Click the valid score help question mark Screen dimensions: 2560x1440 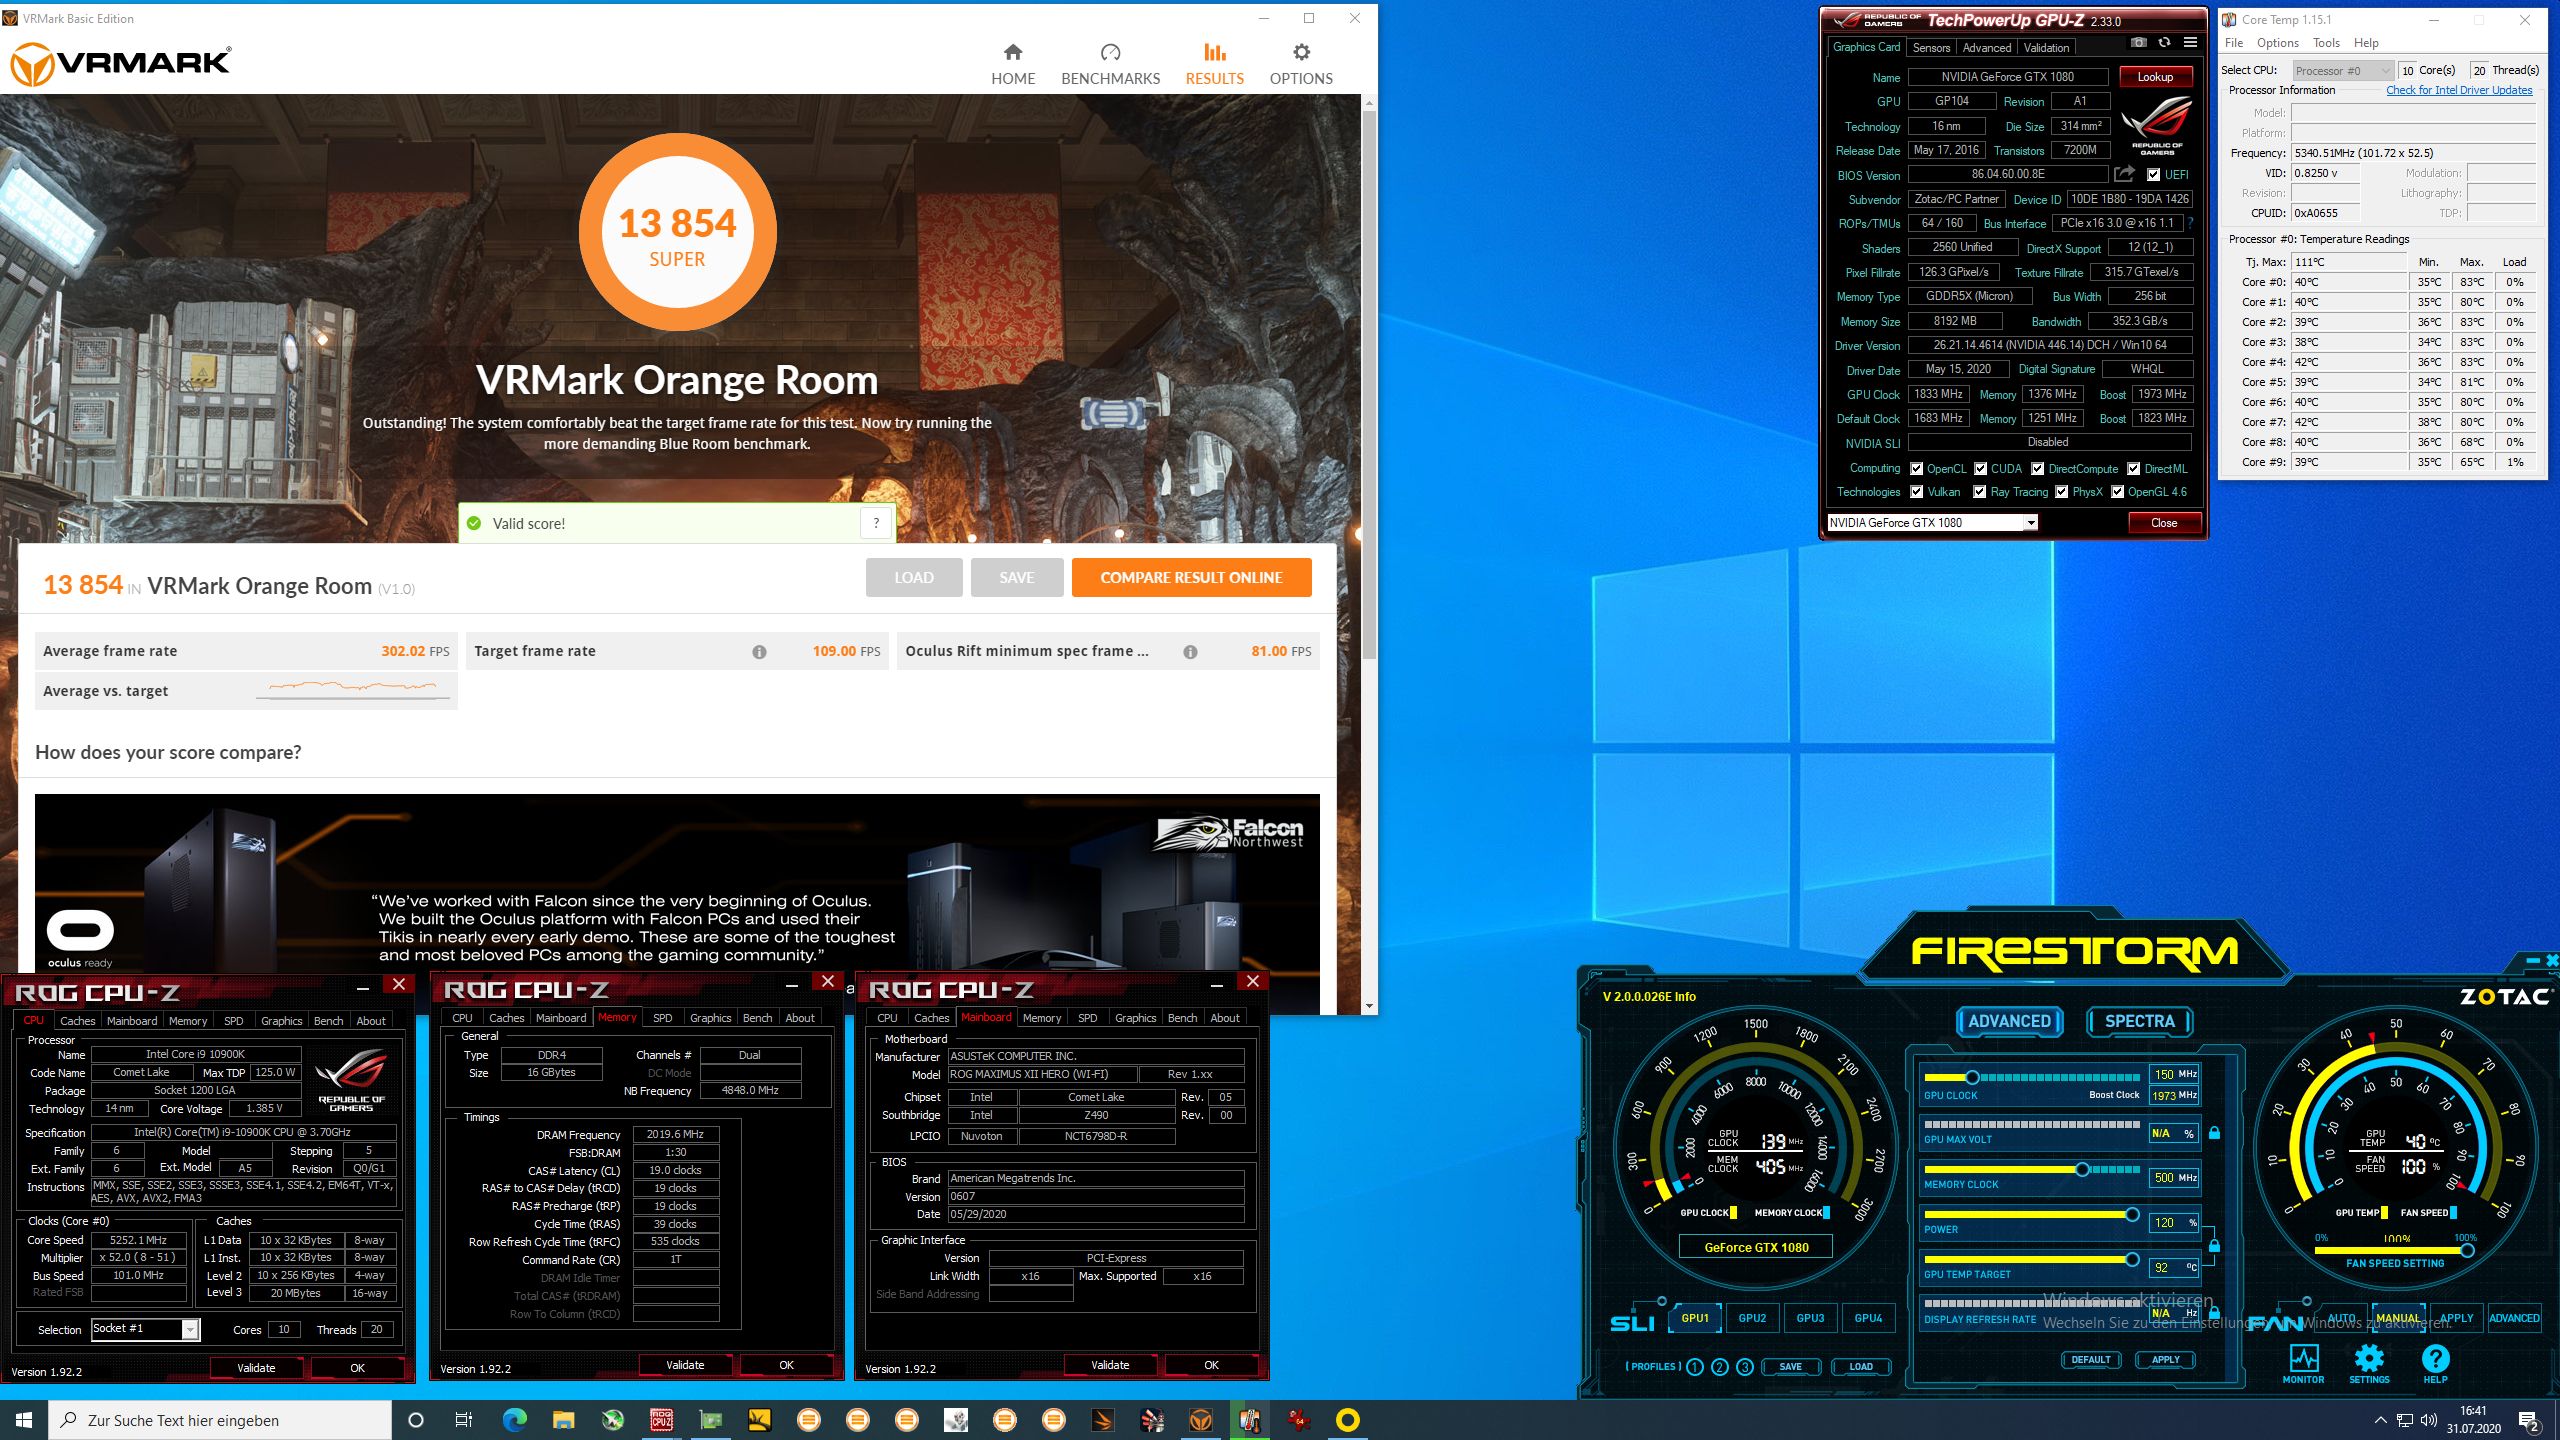coord(876,523)
